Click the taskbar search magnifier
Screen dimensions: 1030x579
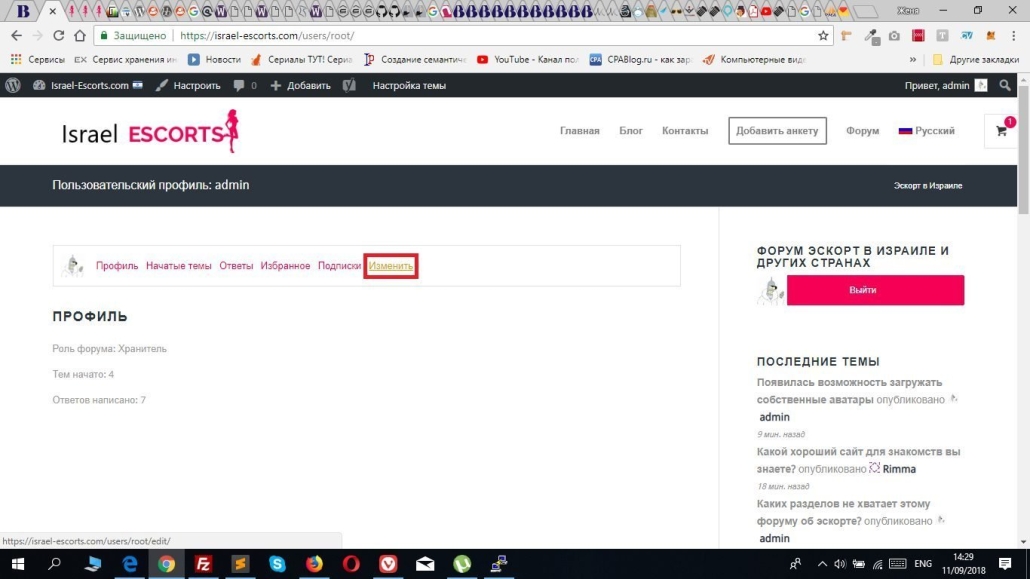coord(55,564)
